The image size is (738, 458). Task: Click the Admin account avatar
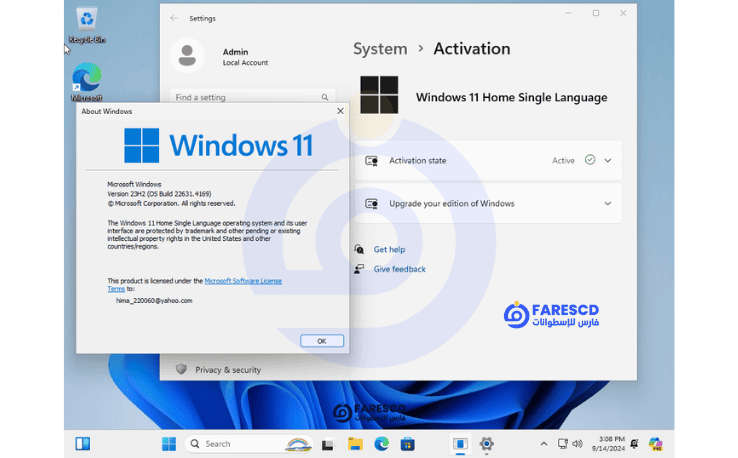(187, 56)
